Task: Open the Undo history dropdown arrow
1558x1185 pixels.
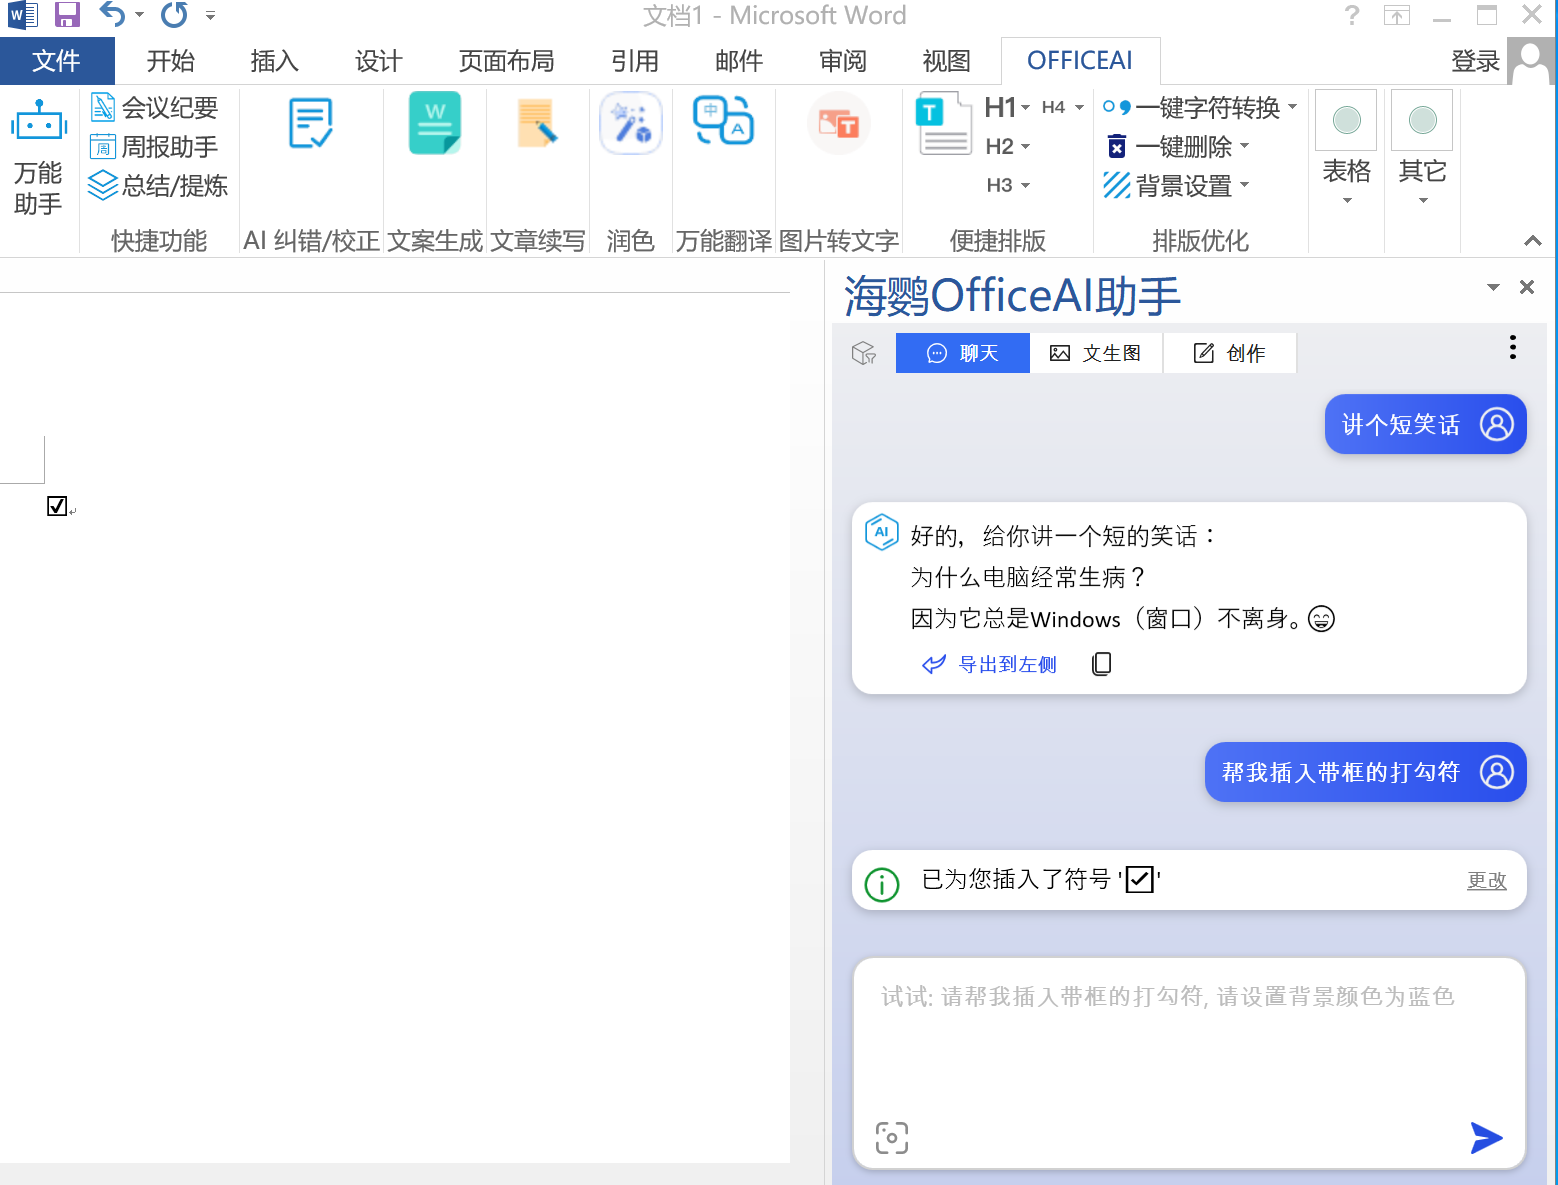Action: point(139,15)
